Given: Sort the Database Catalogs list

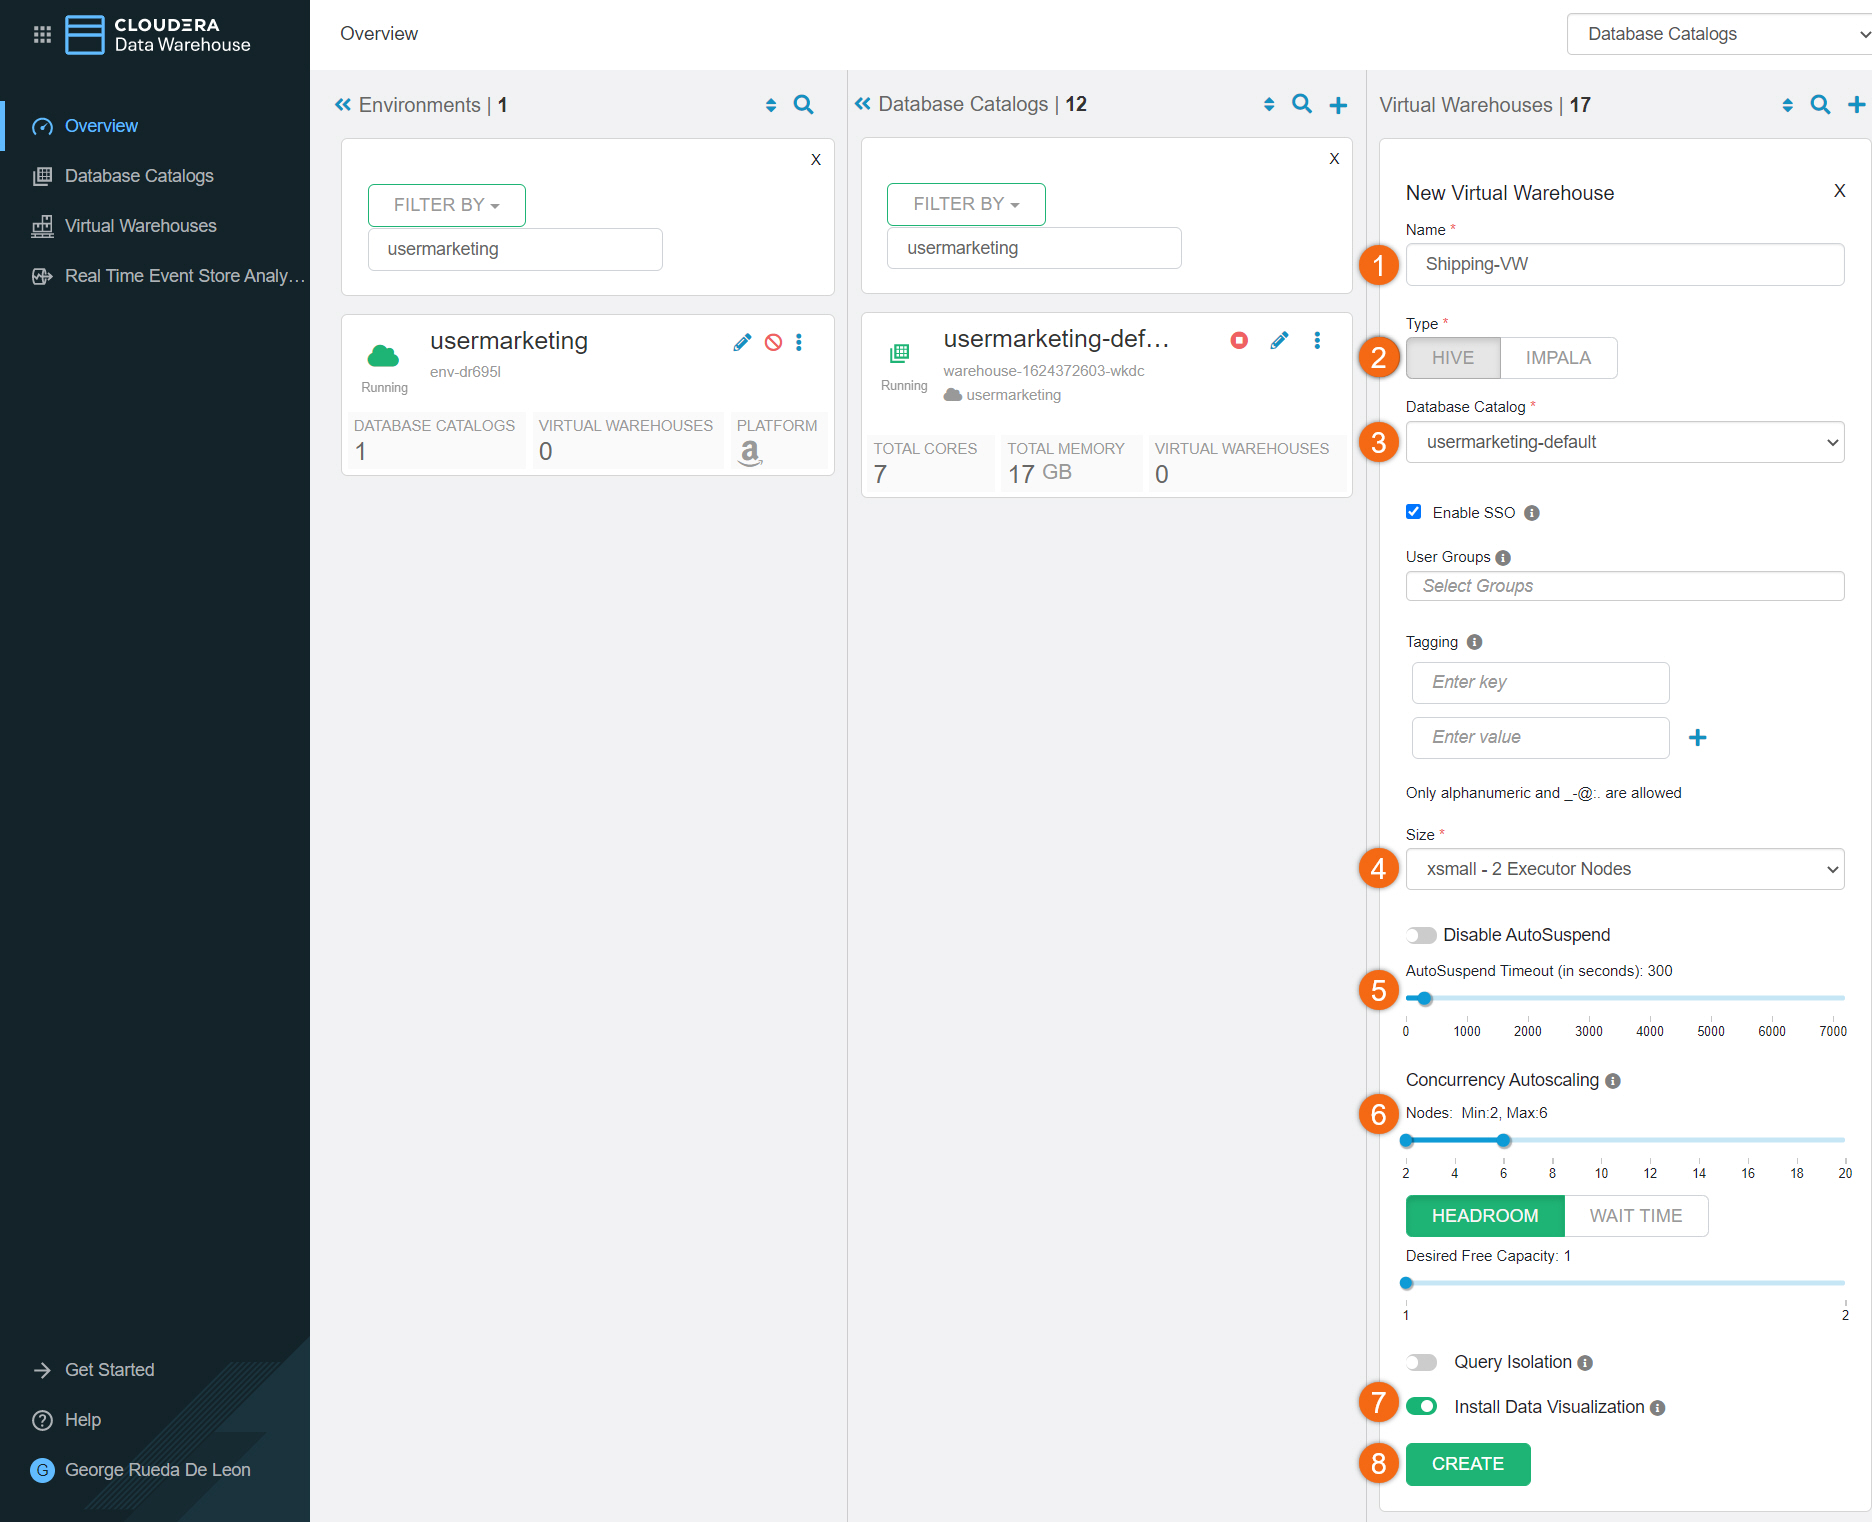Looking at the screenshot, I should (1269, 104).
